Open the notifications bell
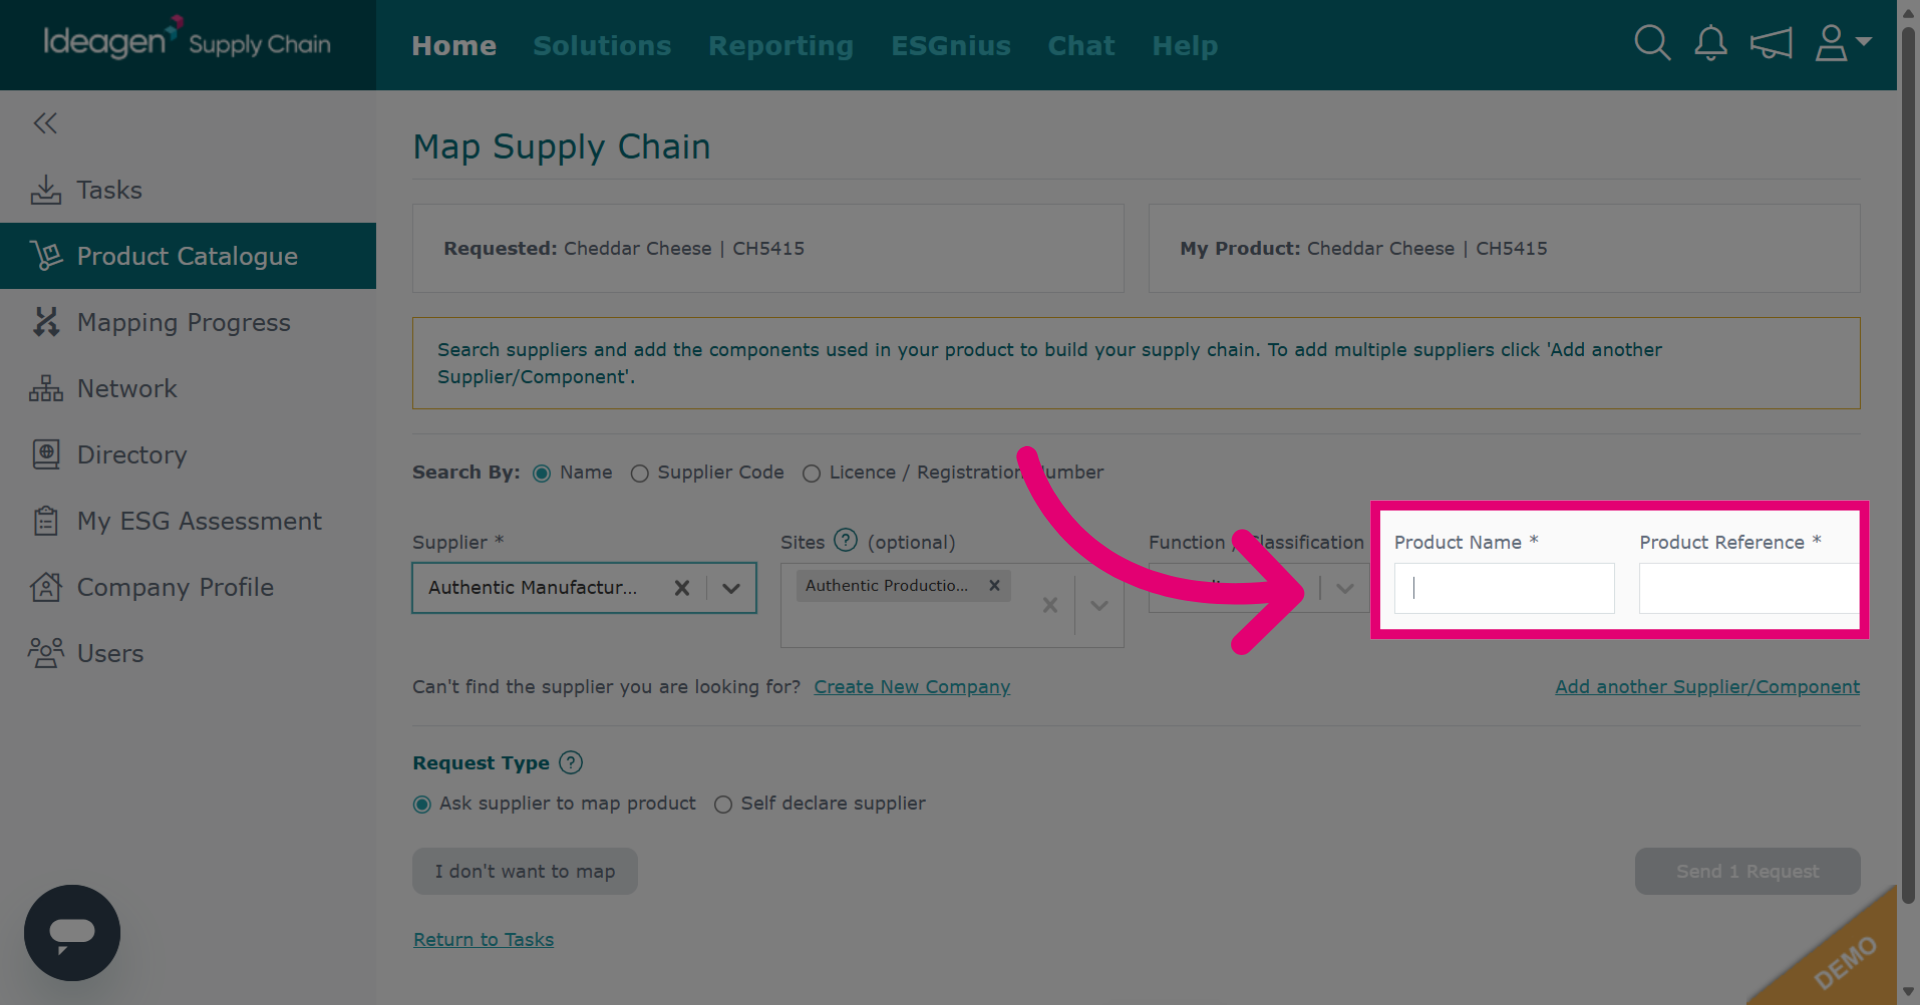The image size is (1920, 1005). click(1710, 43)
